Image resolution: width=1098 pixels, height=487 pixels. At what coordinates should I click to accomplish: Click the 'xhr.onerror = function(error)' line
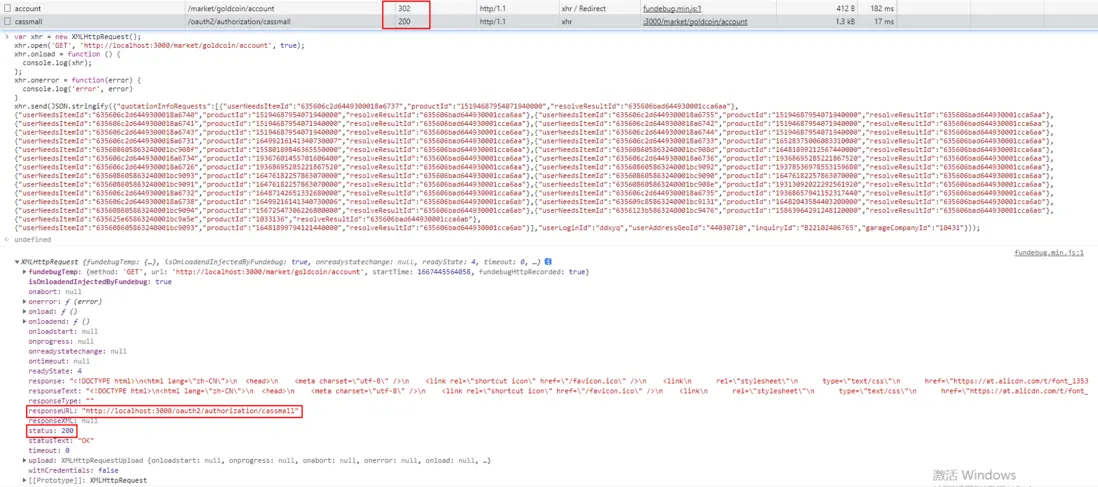[78, 81]
